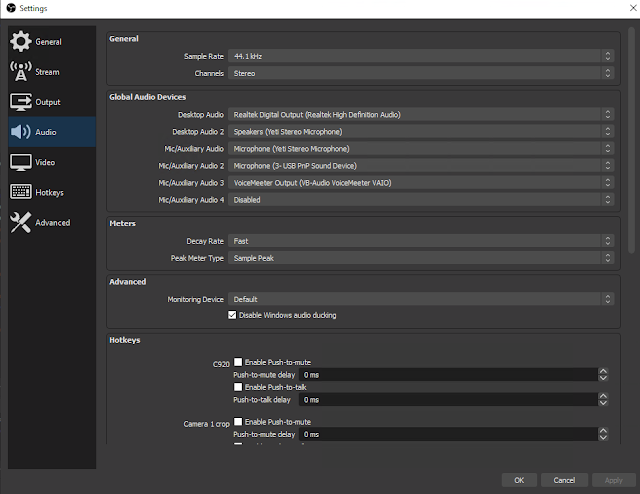Click the Apply button
640x494 pixels.
(x=613, y=480)
